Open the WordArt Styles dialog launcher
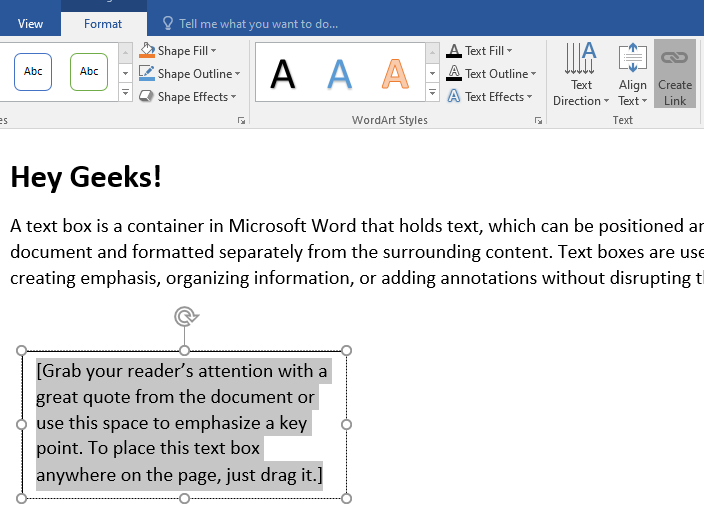The image size is (704, 513). pyautogui.click(x=538, y=120)
